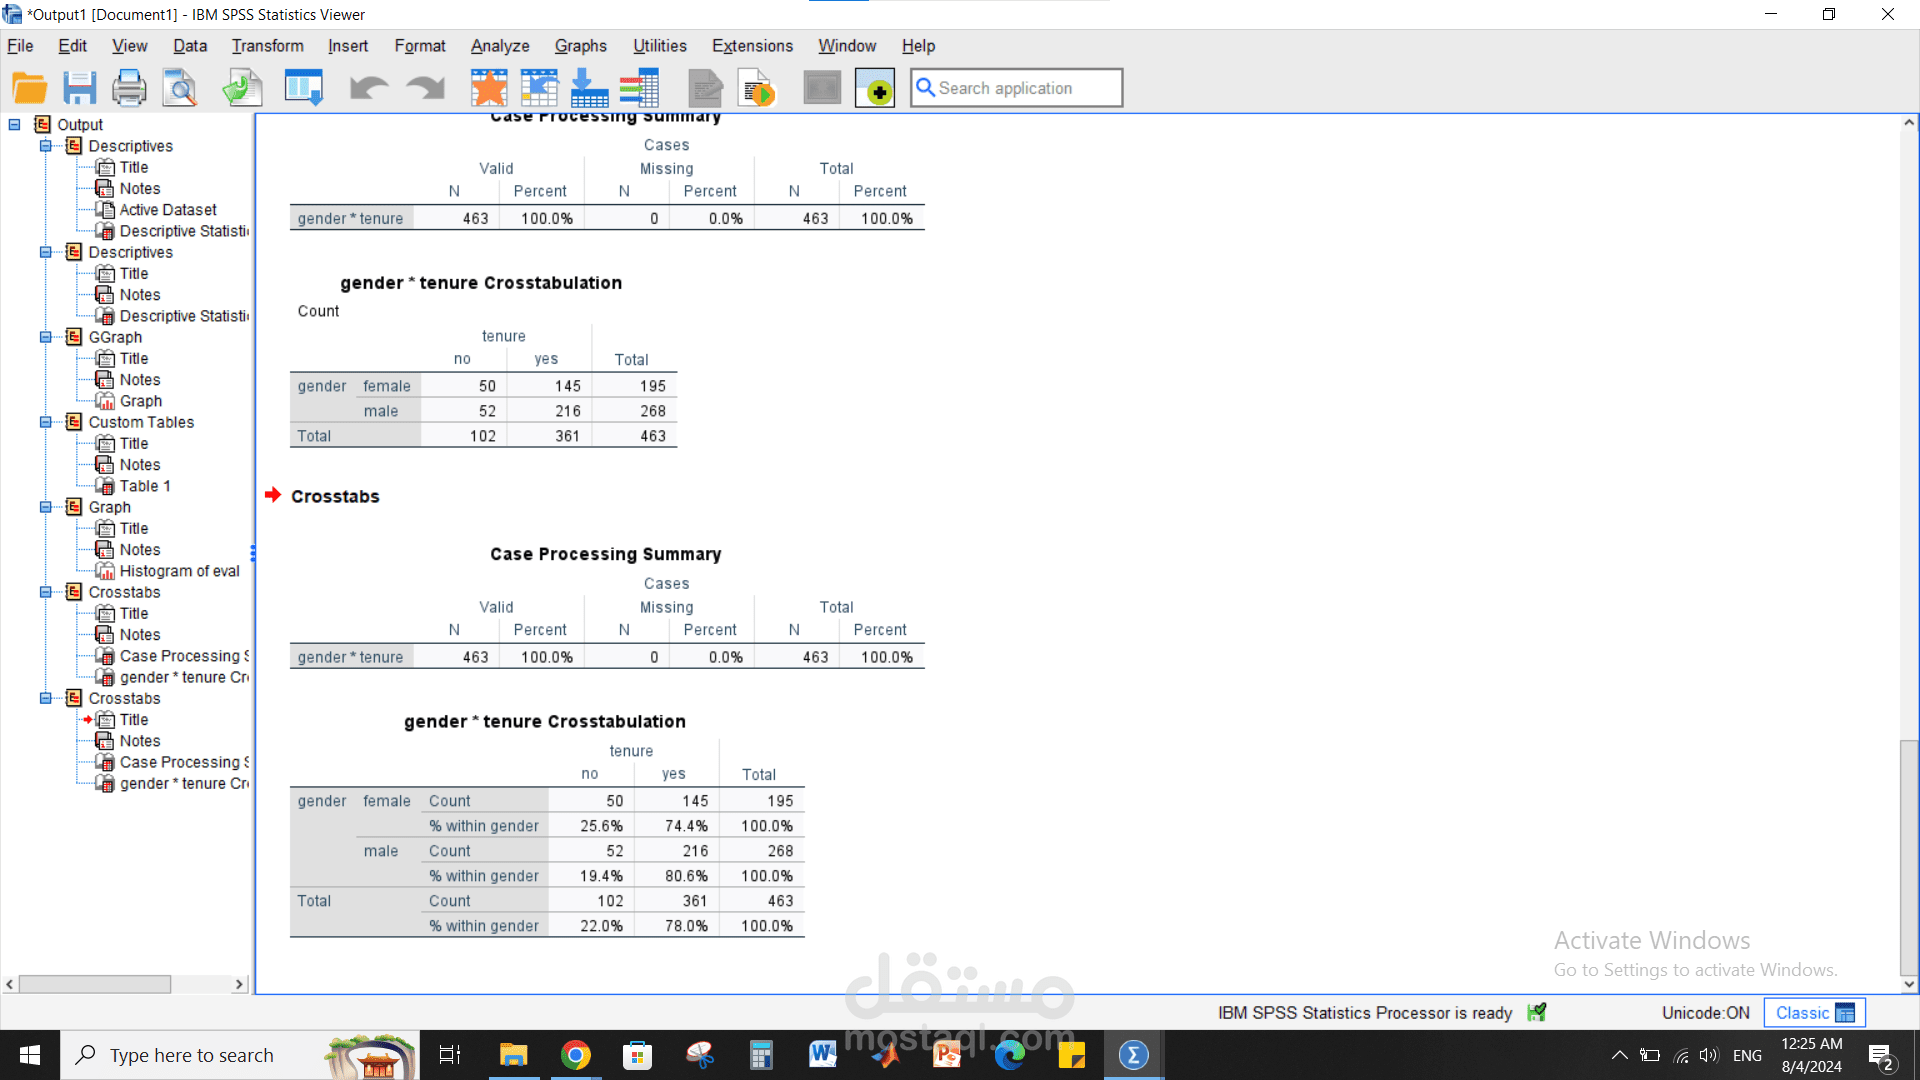1920x1080 pixels.
Task: Select Histogram of eval outline item
Action: 179,571
